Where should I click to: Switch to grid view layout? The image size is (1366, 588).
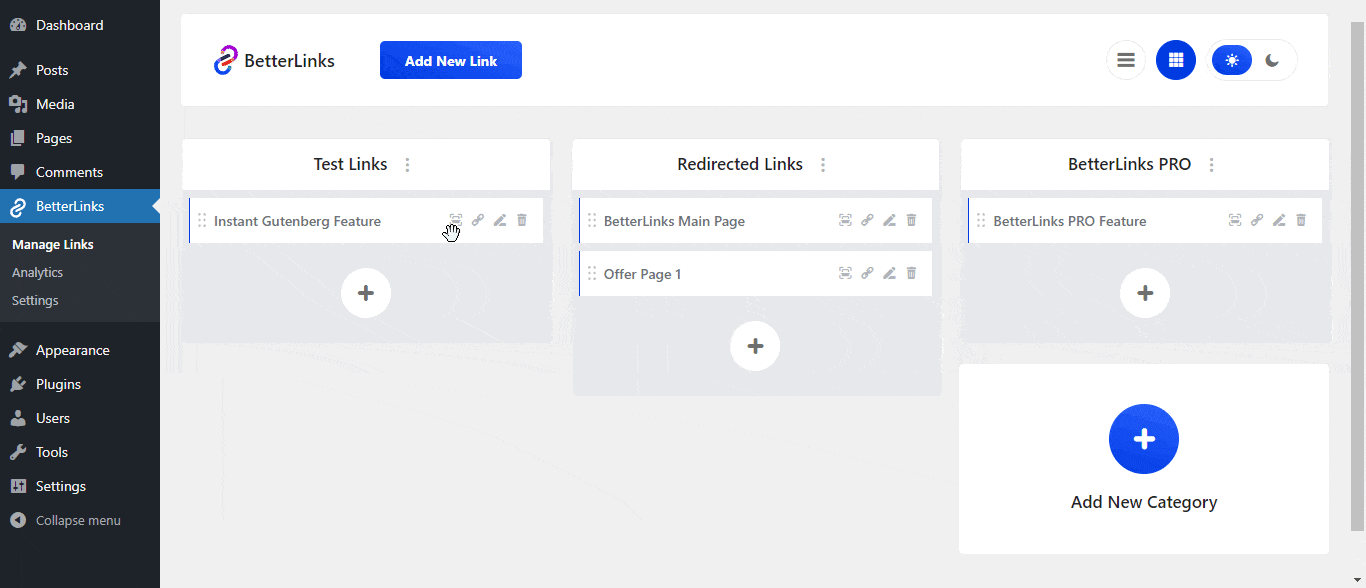click(x=1176, y=60)
